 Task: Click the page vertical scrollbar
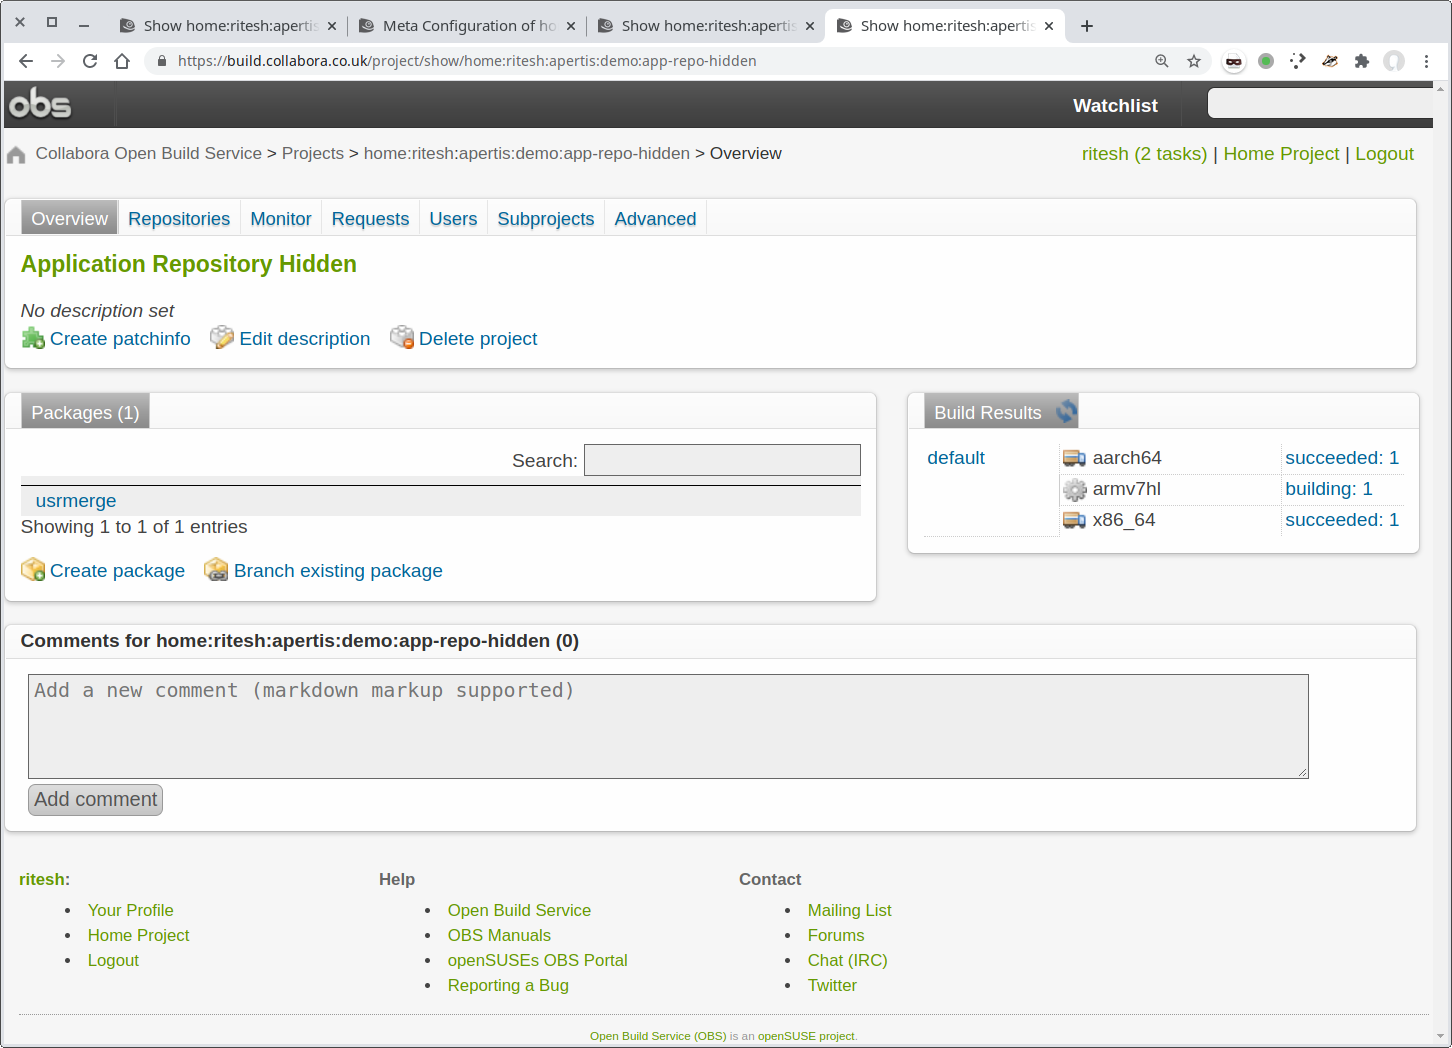pyautogui.click(x=1441, y=562)
